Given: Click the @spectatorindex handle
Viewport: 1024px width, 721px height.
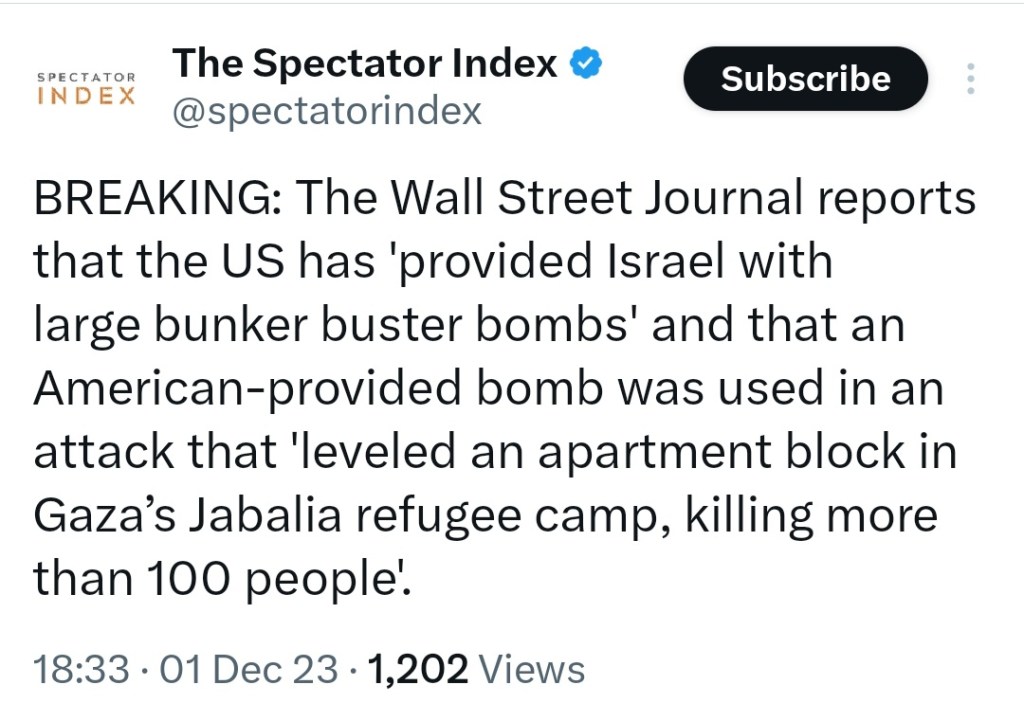Looking at the screenshot, I should click(327, 111).
